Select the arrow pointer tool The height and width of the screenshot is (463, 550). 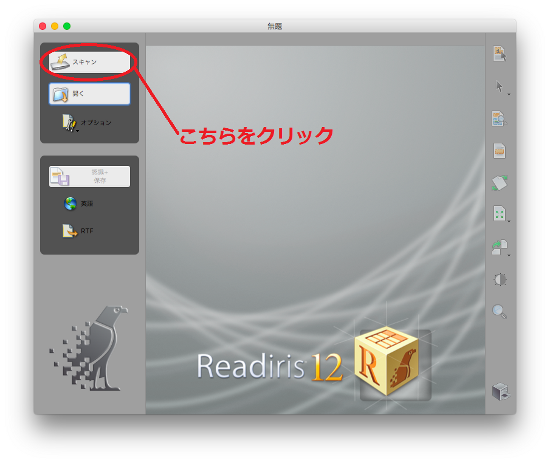[499, 86]
